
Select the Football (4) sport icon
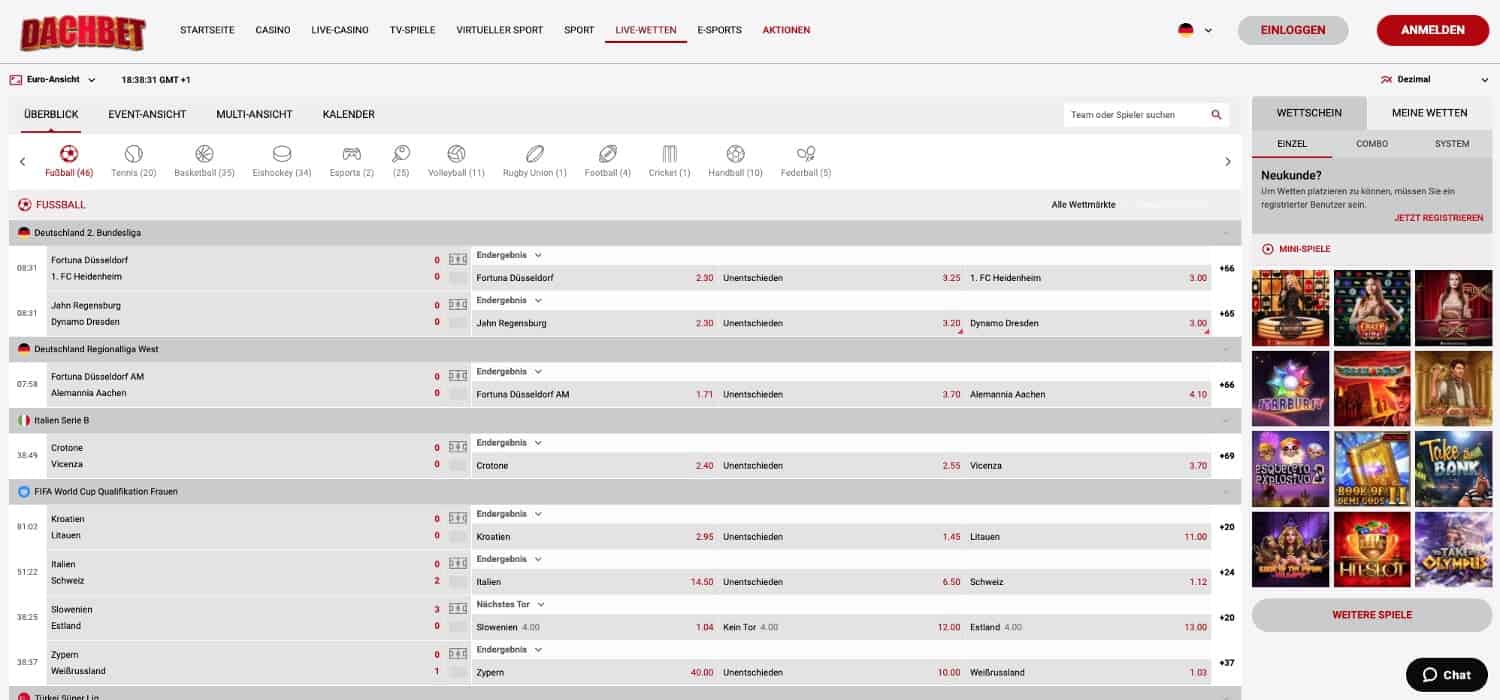[608, 154]
